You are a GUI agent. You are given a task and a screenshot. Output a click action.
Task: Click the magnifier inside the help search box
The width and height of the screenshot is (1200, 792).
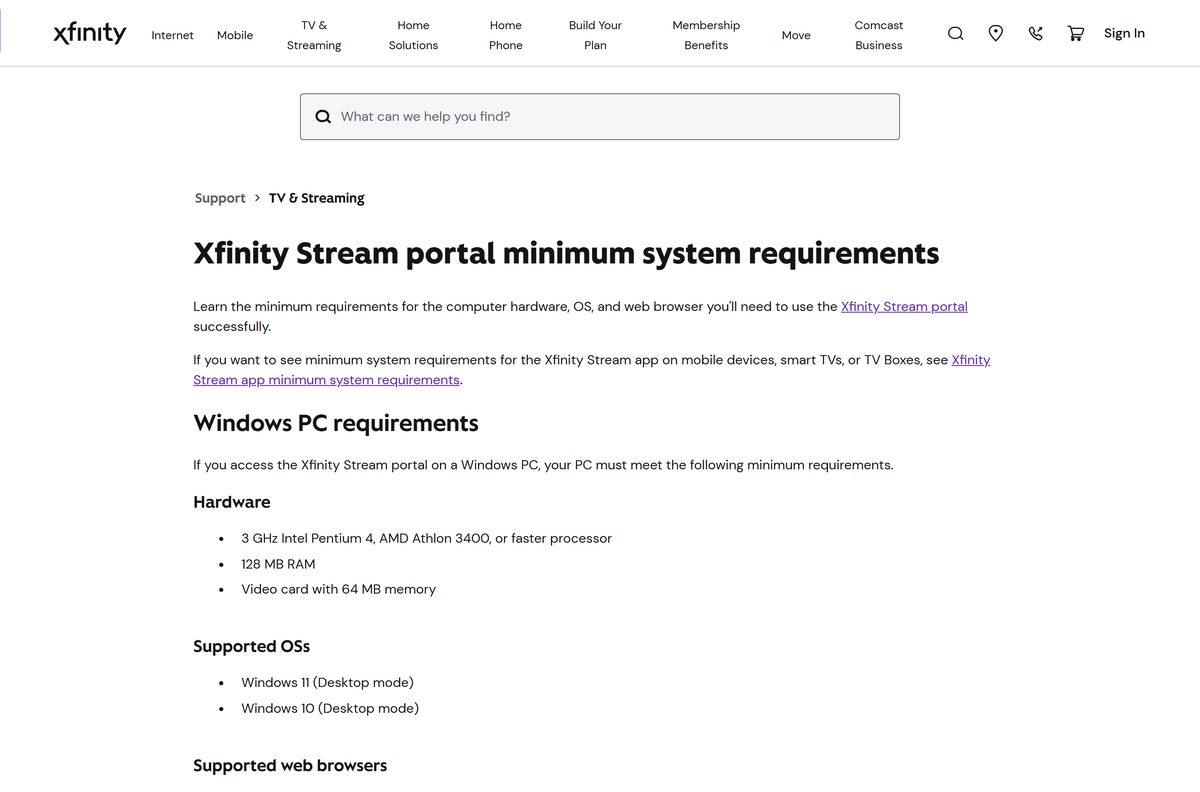tap(323, 117)
